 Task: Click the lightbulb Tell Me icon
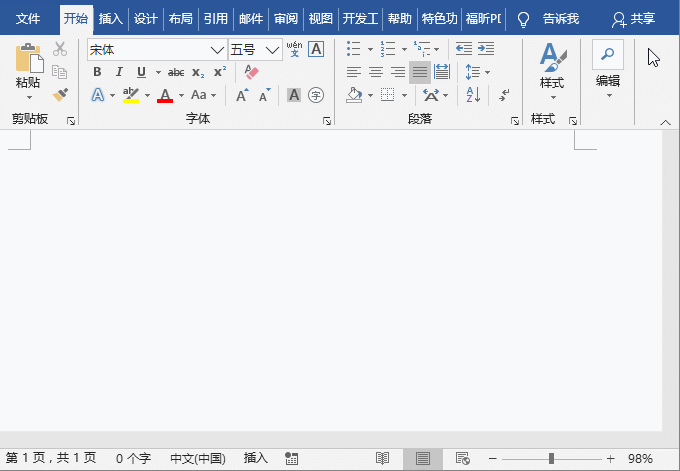[523, 19]
